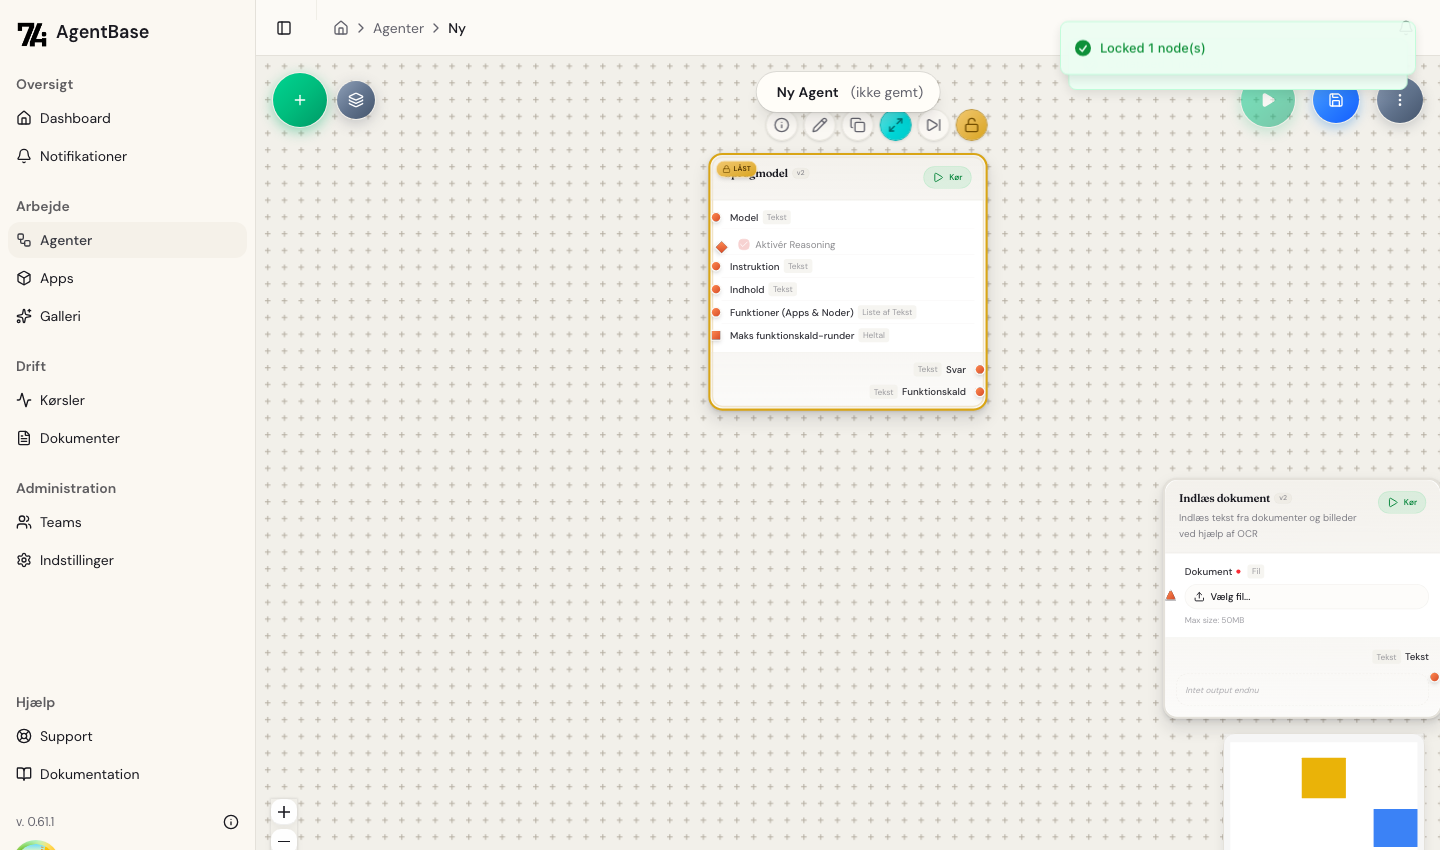This screenshot has height=850, width=1440.
Task: Unlock the node with the yellow padlock
Action: 971,125
